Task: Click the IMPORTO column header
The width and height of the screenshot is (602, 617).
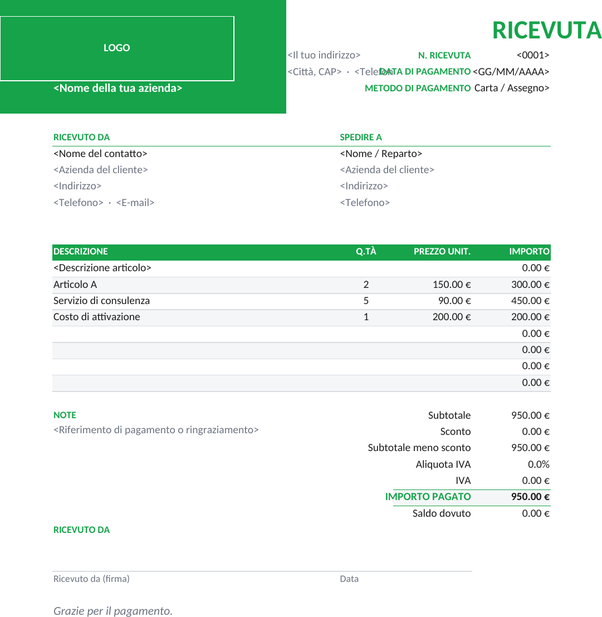Action: (x=529, y=251)
